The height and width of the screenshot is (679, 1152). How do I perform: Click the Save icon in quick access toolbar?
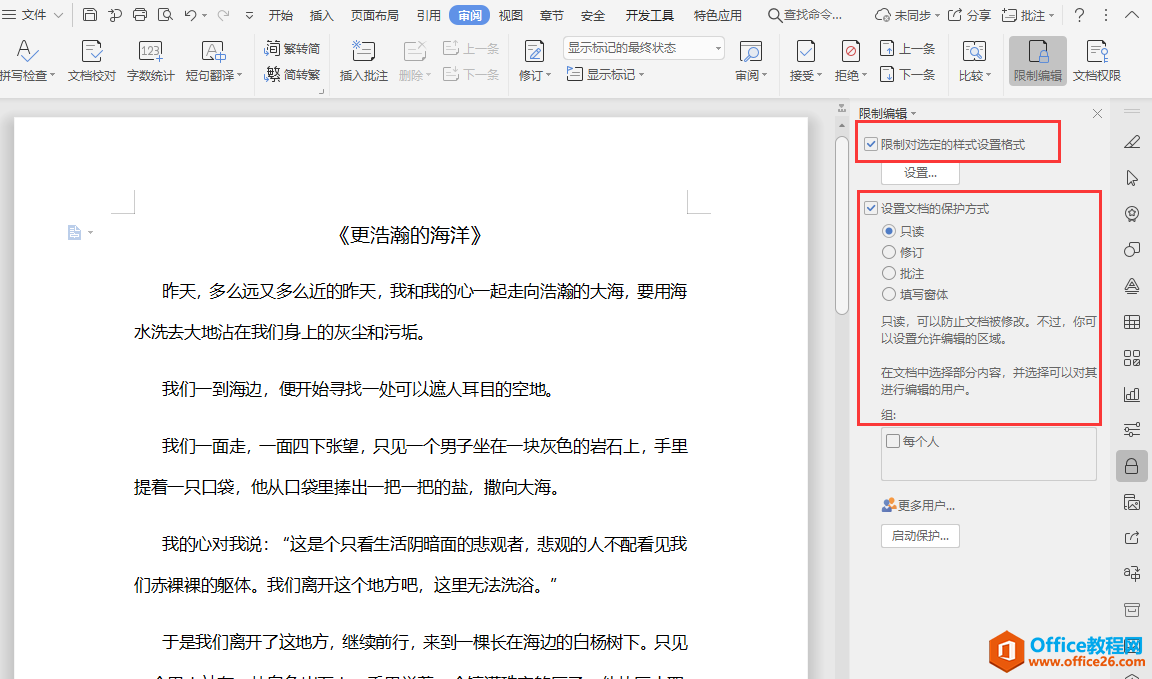90,15
